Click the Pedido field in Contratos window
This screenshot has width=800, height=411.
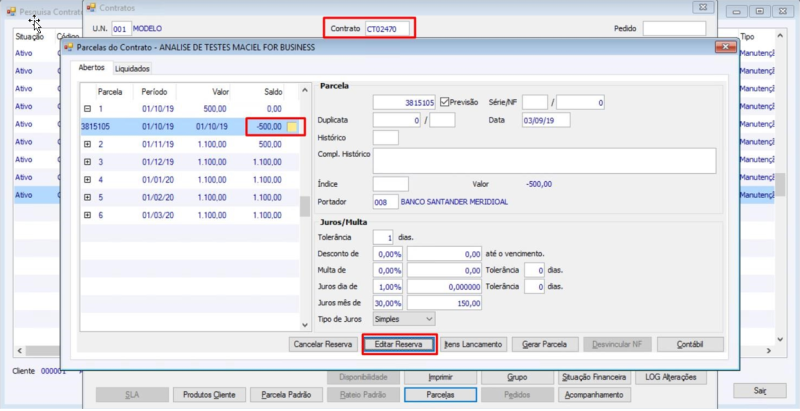coord(674,29)
